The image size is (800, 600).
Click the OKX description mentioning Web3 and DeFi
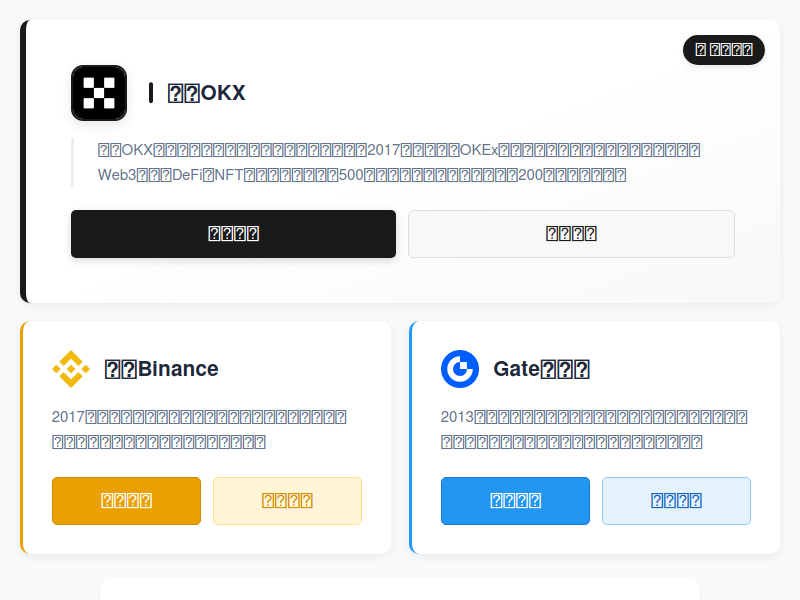tap(398, 162)
